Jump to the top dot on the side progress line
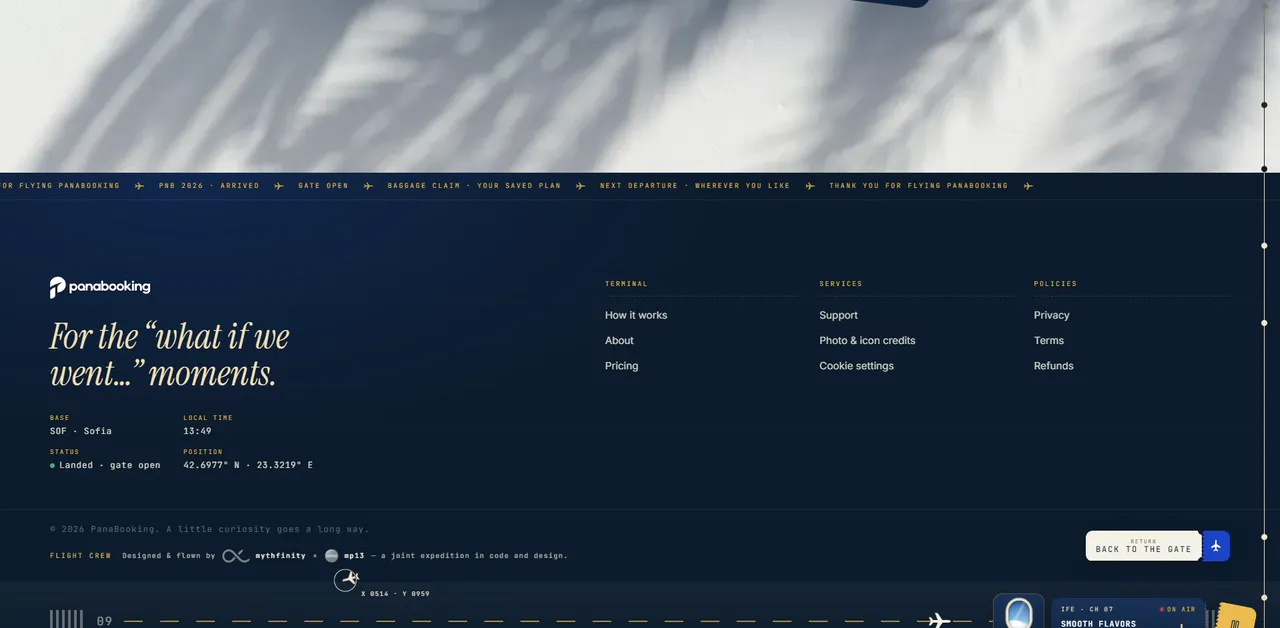This screenshot has width=1280, height=628. pos(1264,105)
